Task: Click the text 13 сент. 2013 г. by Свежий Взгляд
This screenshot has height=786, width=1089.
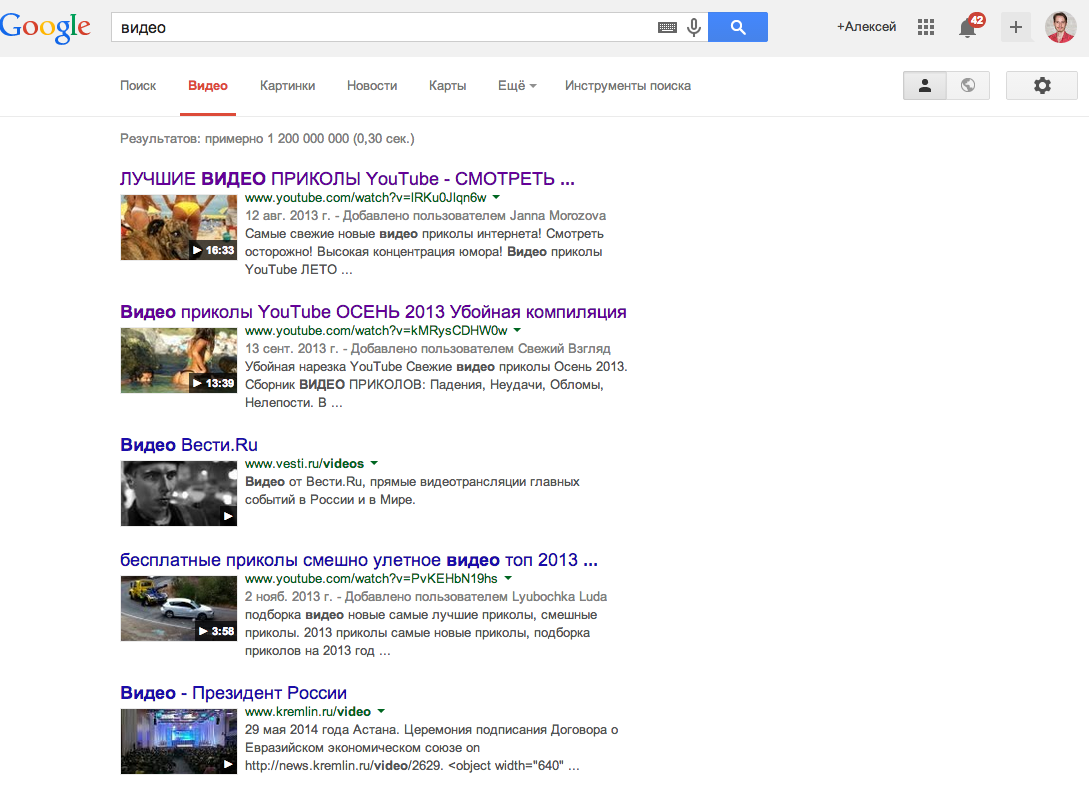Action: point(427,349)
